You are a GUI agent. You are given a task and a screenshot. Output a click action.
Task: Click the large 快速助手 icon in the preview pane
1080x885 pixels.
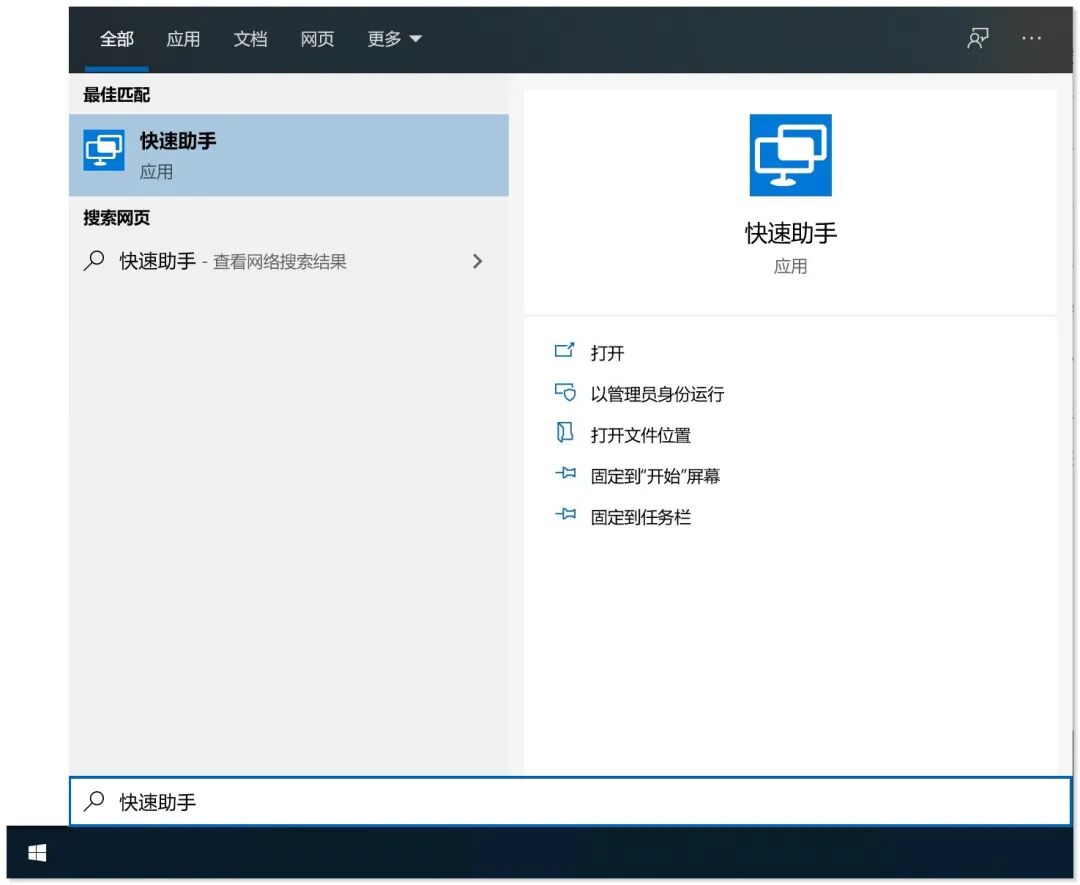[x=790, y=155]
